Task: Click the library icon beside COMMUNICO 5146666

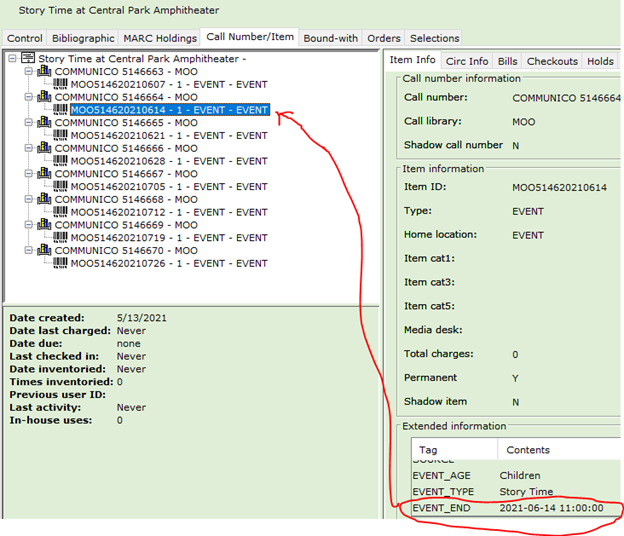Action: pos(44,148)
